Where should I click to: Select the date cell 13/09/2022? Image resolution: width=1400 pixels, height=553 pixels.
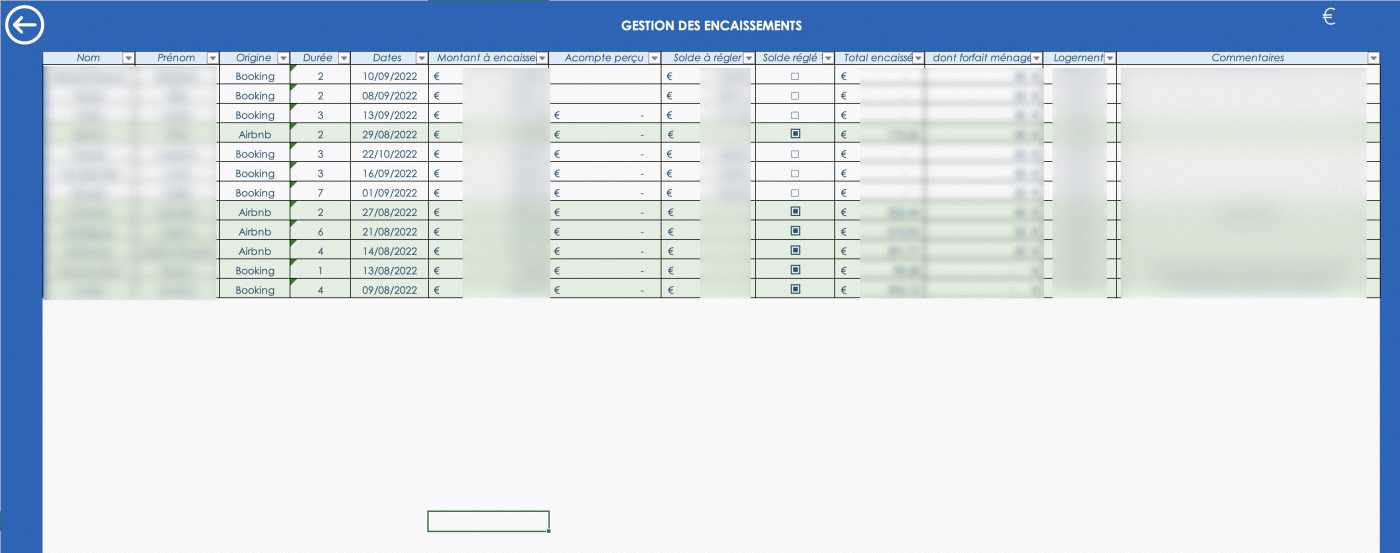[390, 115]
